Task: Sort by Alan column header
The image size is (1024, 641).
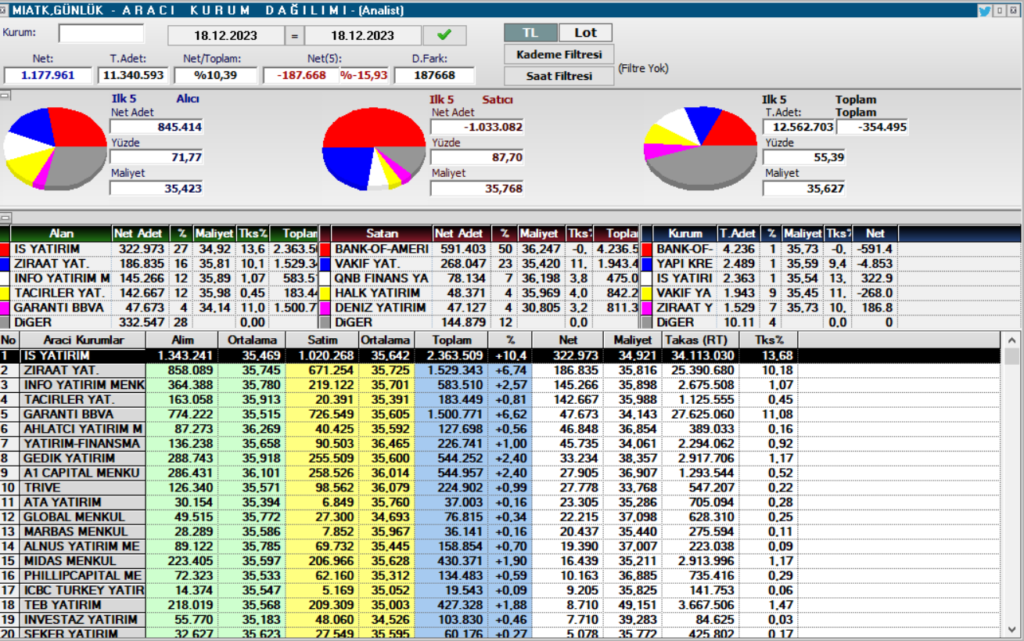Action: coord(61,234)
